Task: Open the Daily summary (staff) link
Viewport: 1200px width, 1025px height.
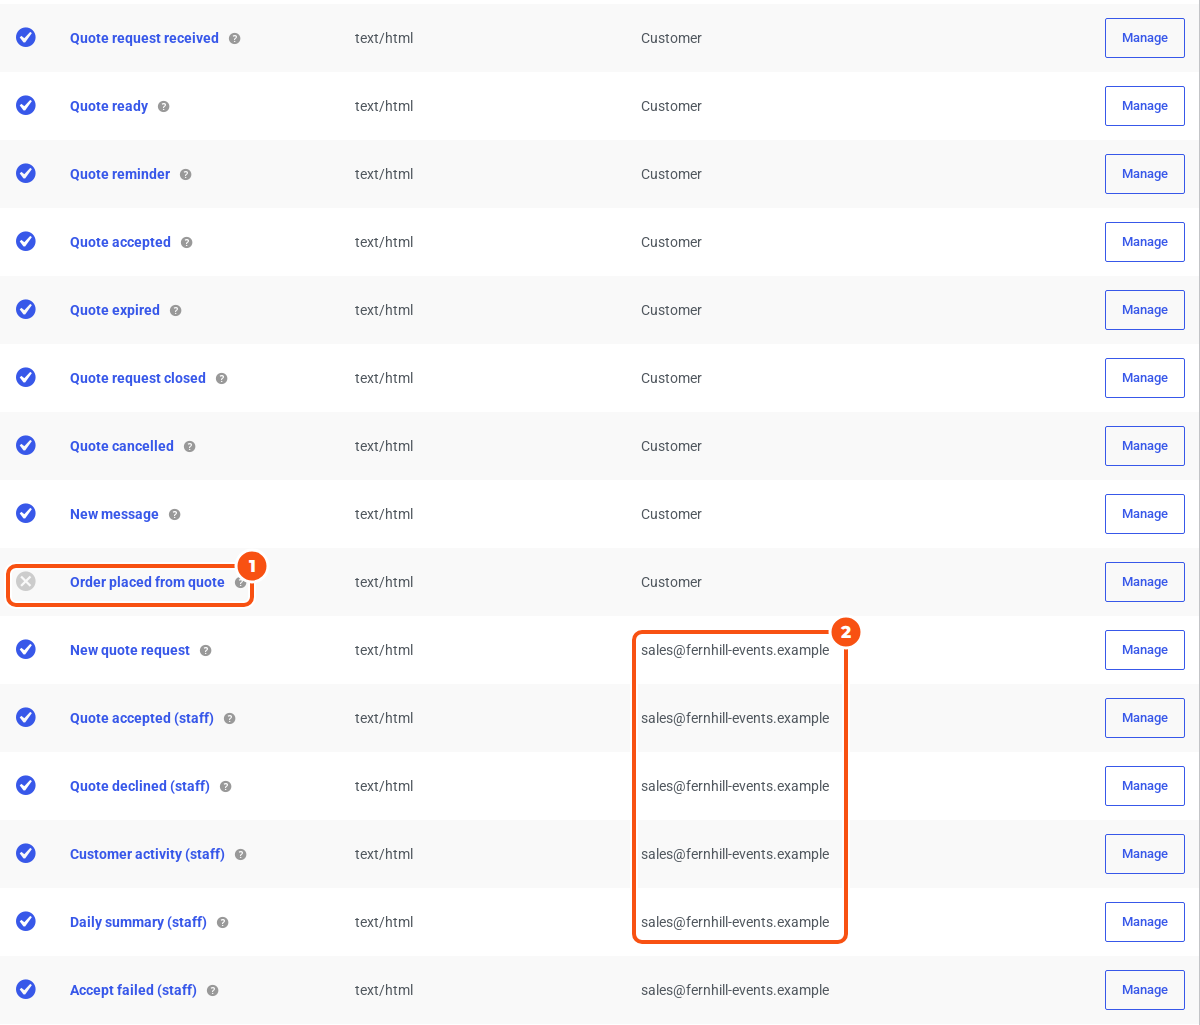Action: coord(138,922)
